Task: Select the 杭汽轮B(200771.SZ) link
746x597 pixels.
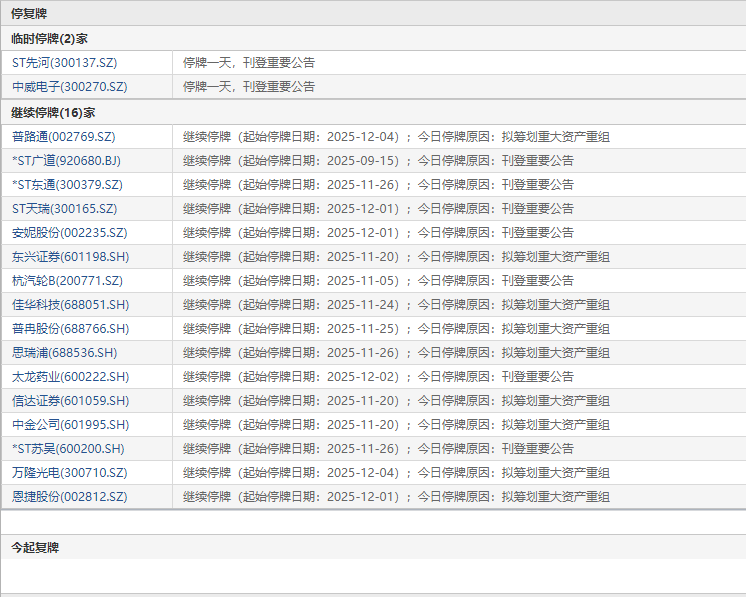Action: [67, 281]
